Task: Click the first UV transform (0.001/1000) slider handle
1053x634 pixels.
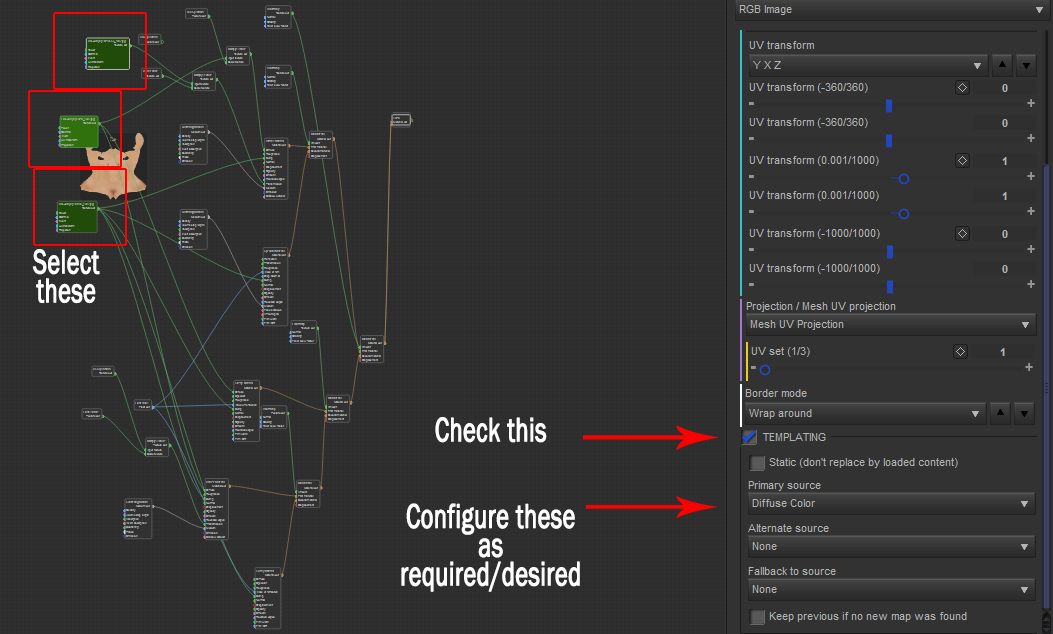Action: coord(904,179)
